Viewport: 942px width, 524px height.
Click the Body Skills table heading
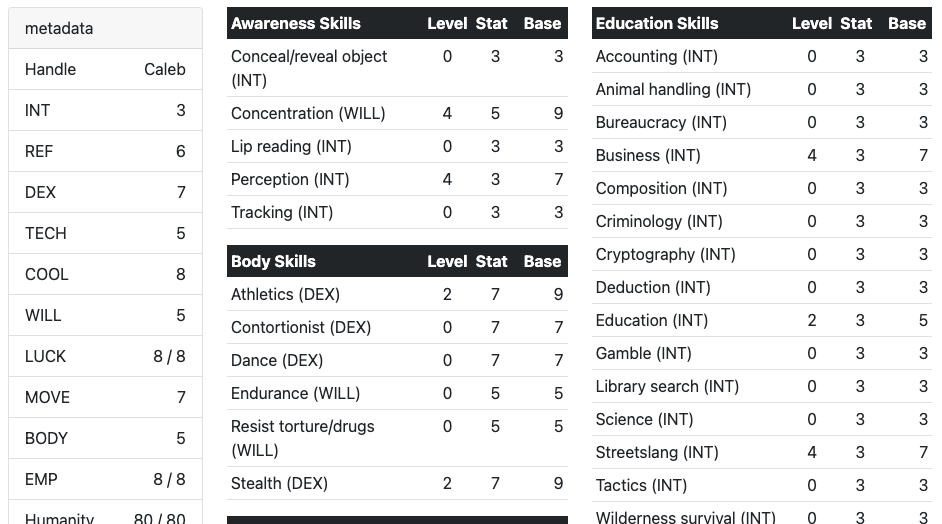[273, 261]
